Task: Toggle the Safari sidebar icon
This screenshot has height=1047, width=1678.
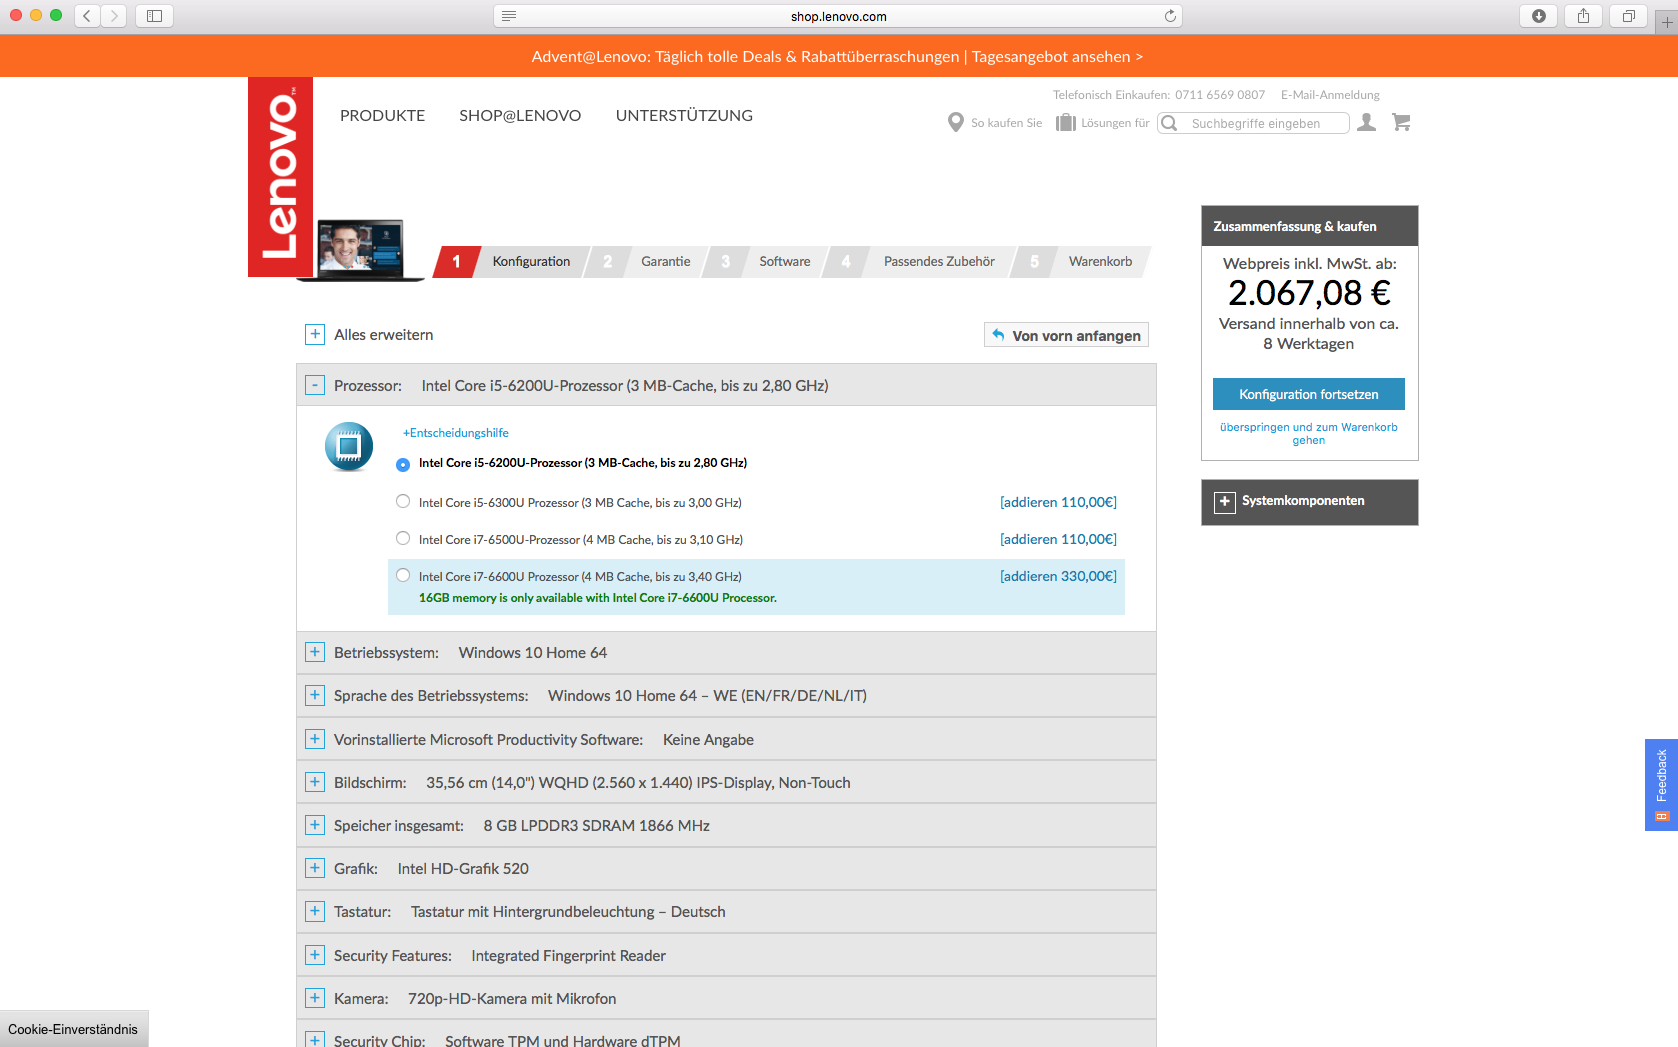Action: point(154,15)
